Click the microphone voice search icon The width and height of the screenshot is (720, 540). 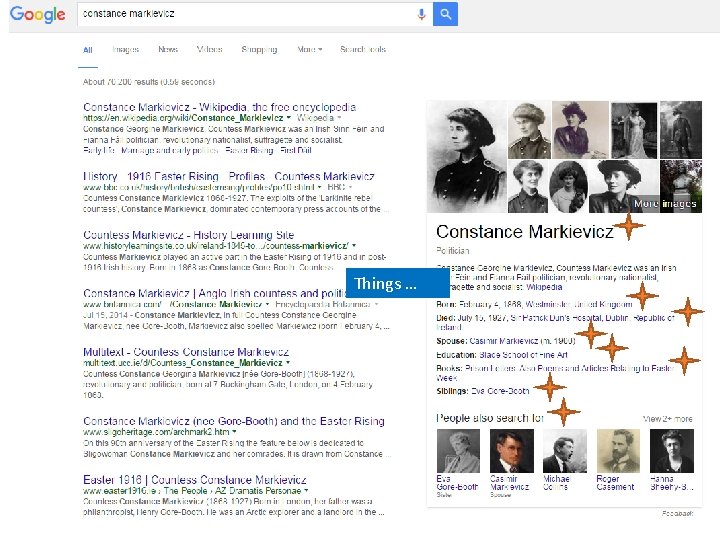pyautogui.click(x=421, y=14)
